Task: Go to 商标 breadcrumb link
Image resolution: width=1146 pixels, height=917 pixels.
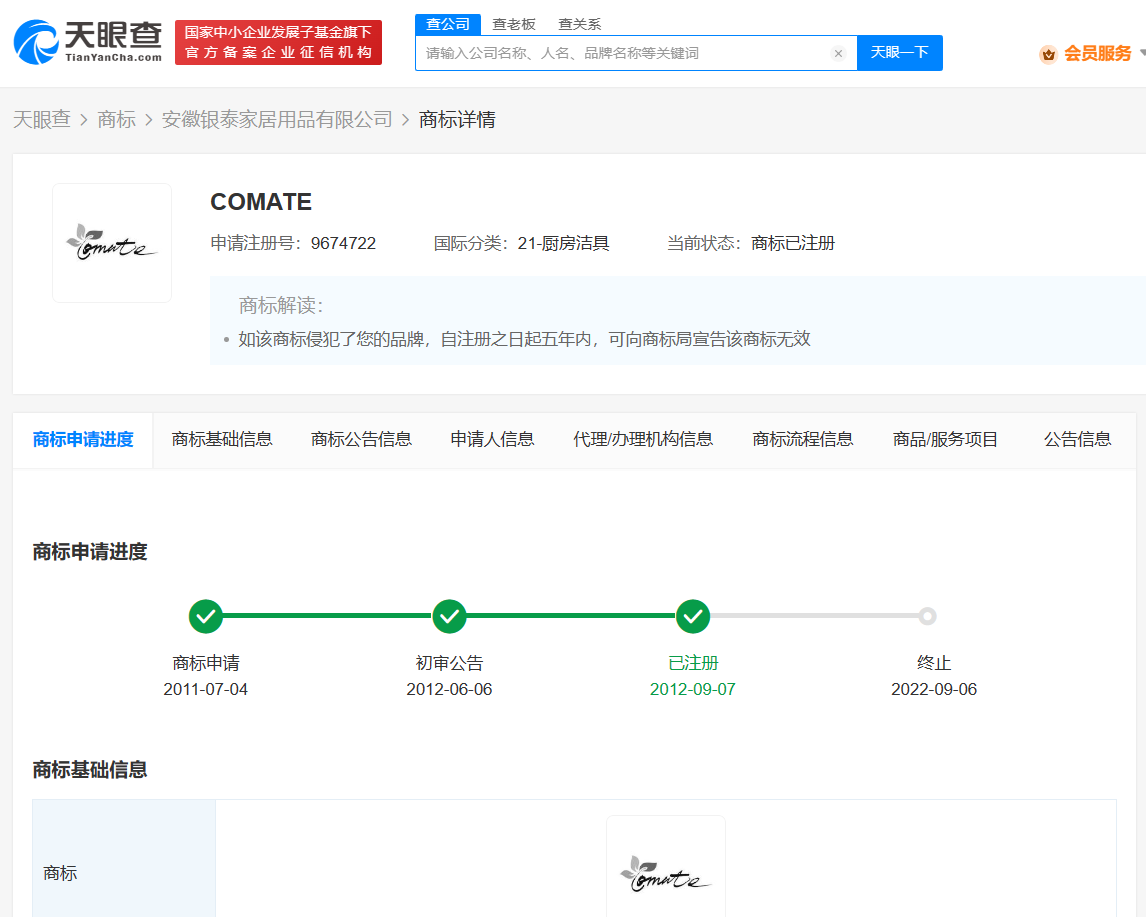Action: click(117, 119)
